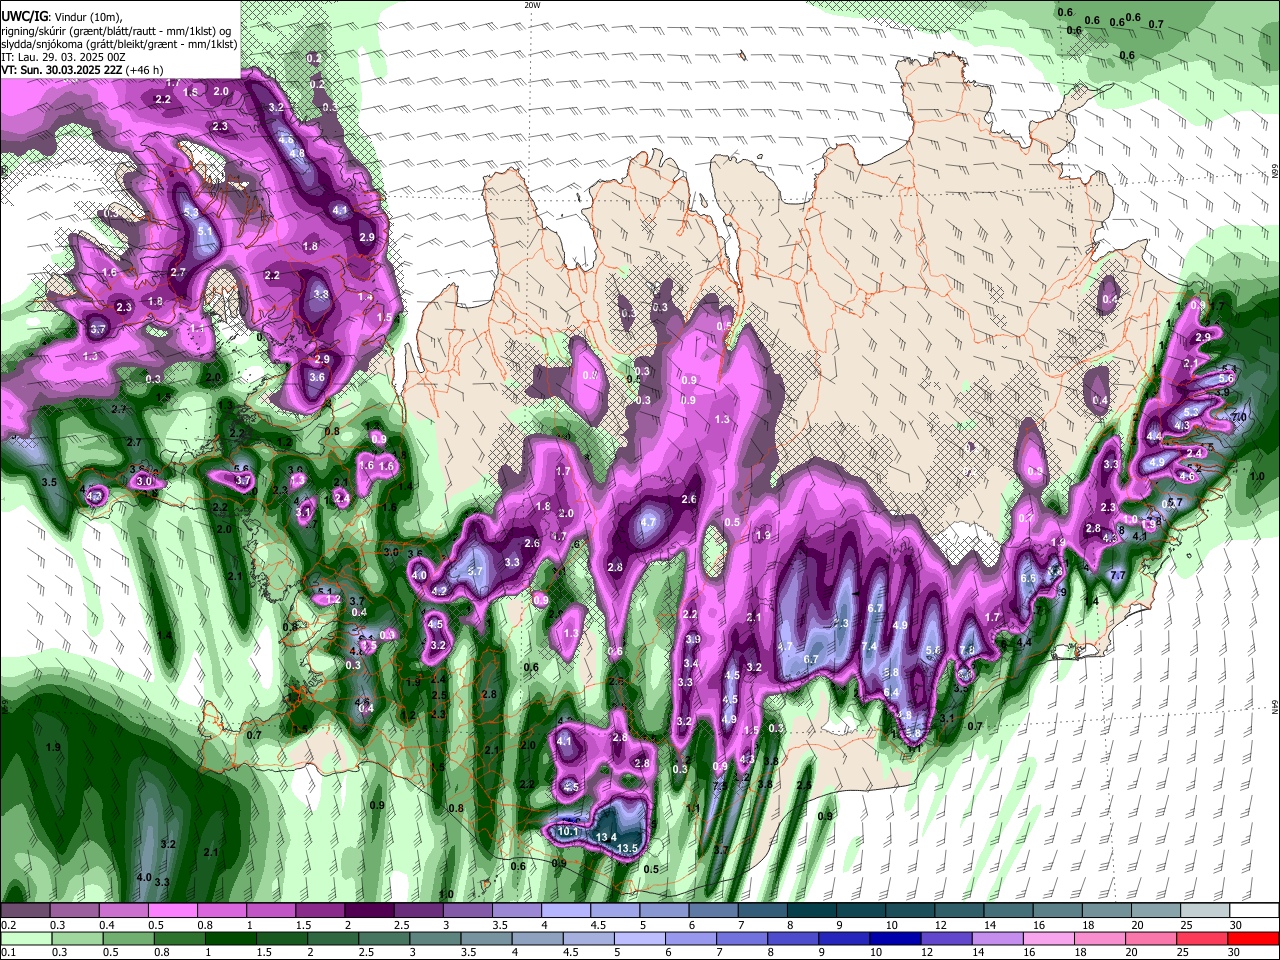Screen dimensions: 1280x960
Task: Click the 'UWC/IG: Vindur (10m)' title line
Action: (x=61, y=16)
